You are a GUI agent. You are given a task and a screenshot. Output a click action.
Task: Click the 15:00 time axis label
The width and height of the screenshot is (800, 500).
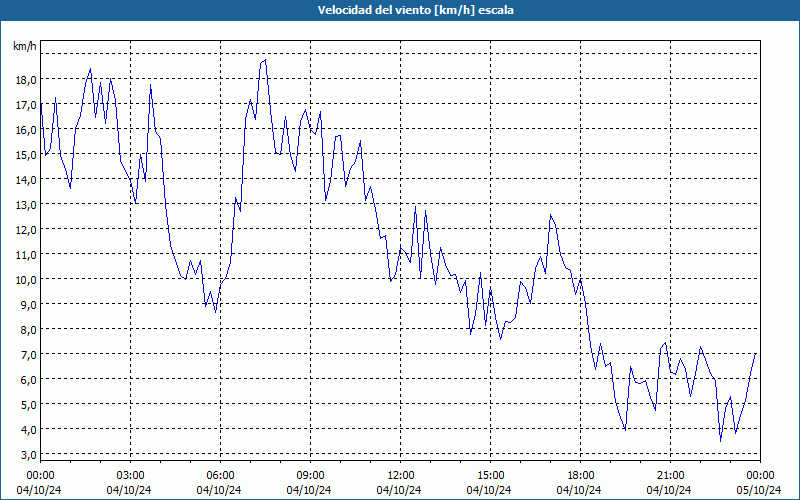[x=490, y=476]
